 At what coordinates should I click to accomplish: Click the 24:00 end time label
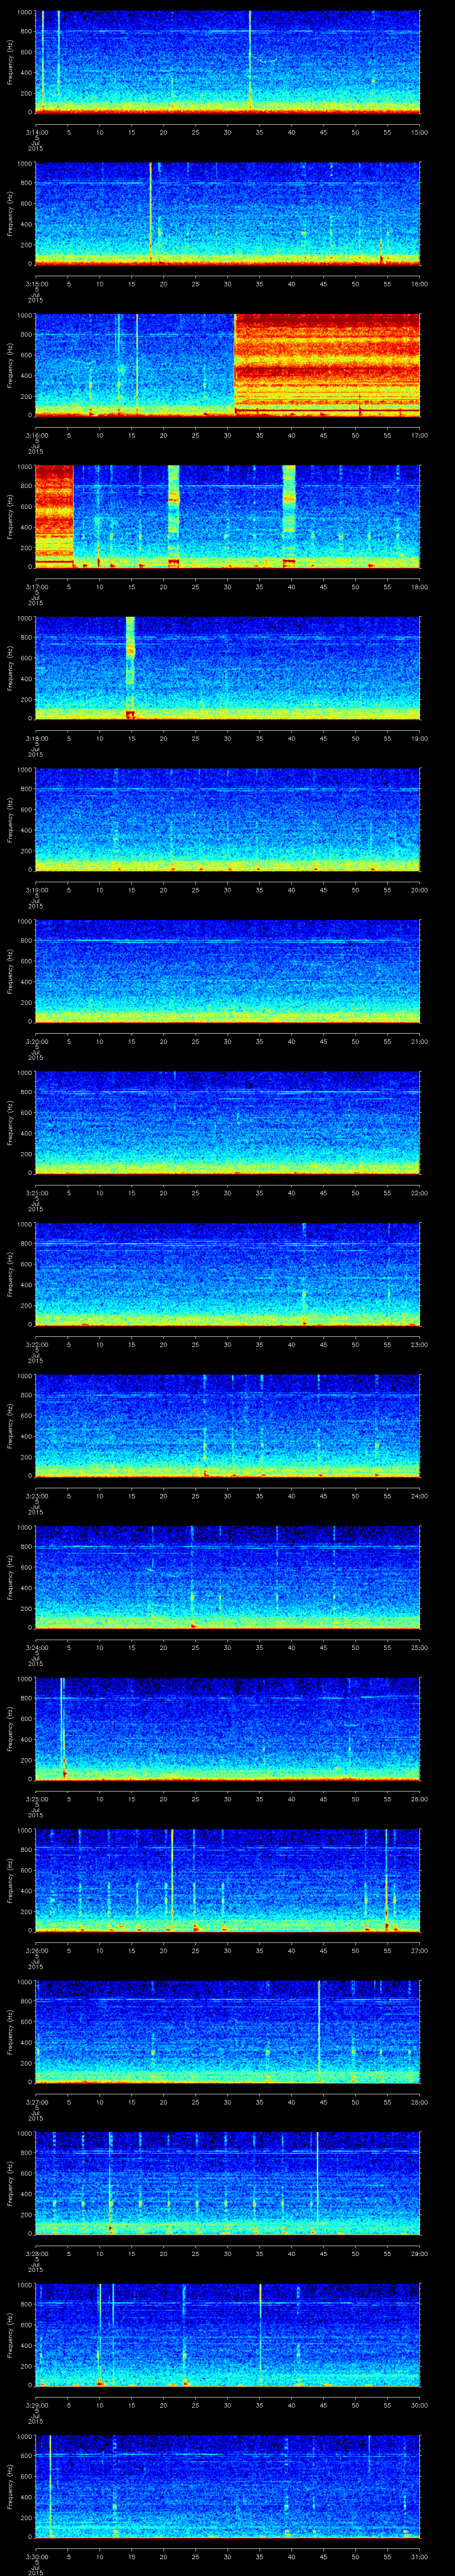tap(419, 1495)
